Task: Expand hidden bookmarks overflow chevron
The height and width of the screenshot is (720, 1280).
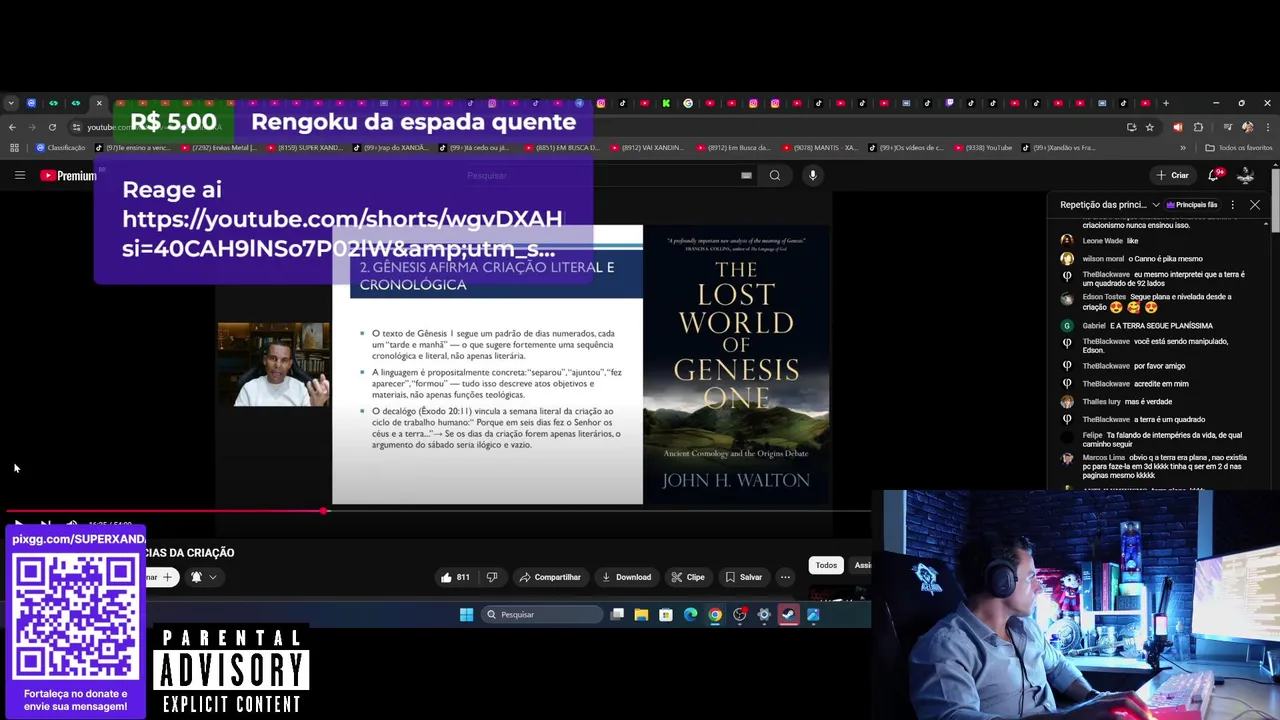Action: [x=1183, y=148]
